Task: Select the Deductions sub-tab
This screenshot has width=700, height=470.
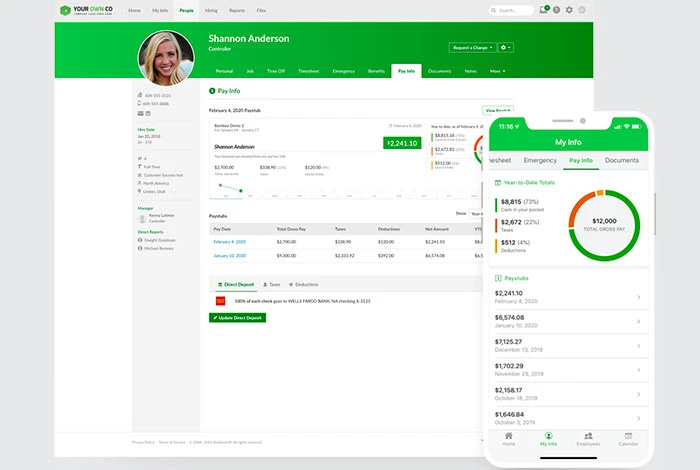Action: pyautogui.click(x=304, y=285)
